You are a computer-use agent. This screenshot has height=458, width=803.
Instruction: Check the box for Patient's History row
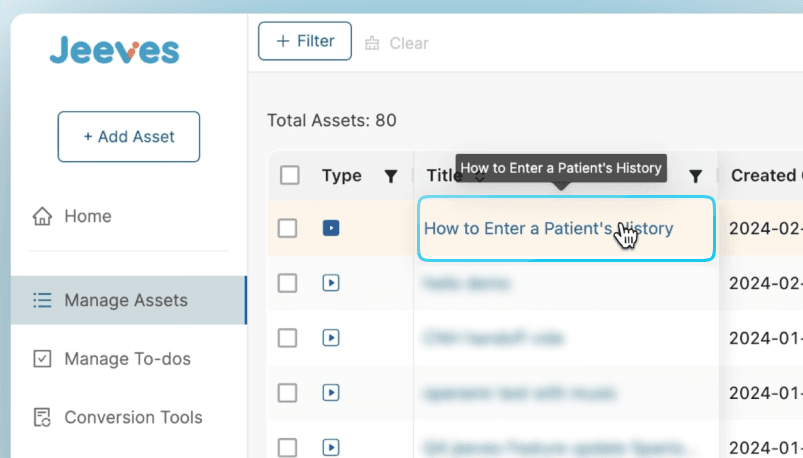[287, 228]
